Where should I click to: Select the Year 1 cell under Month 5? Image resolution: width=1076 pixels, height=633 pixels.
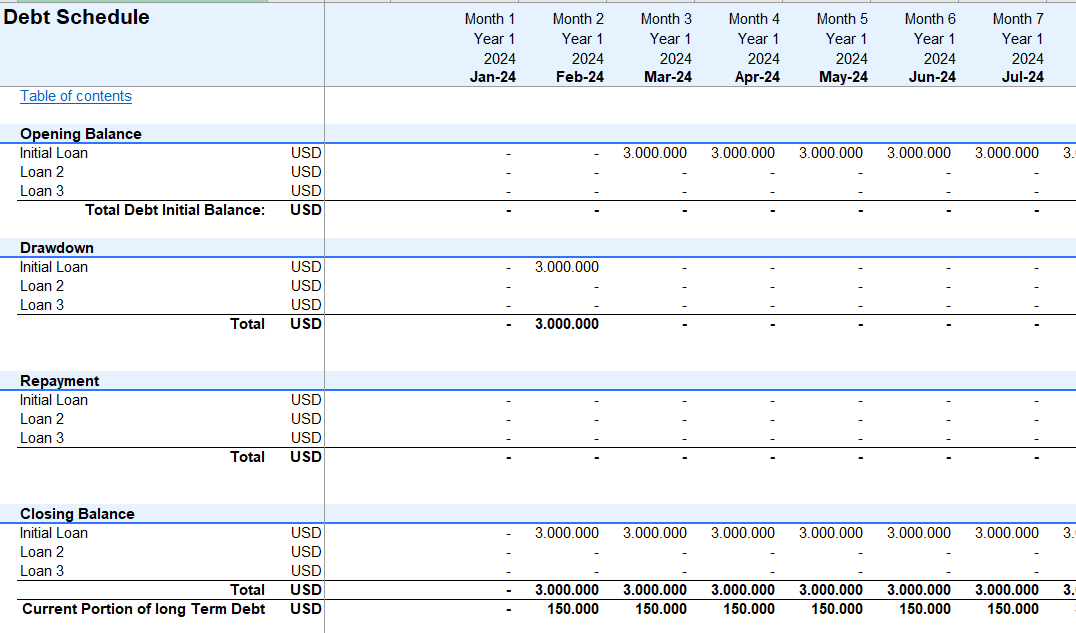tap(846, 39)
